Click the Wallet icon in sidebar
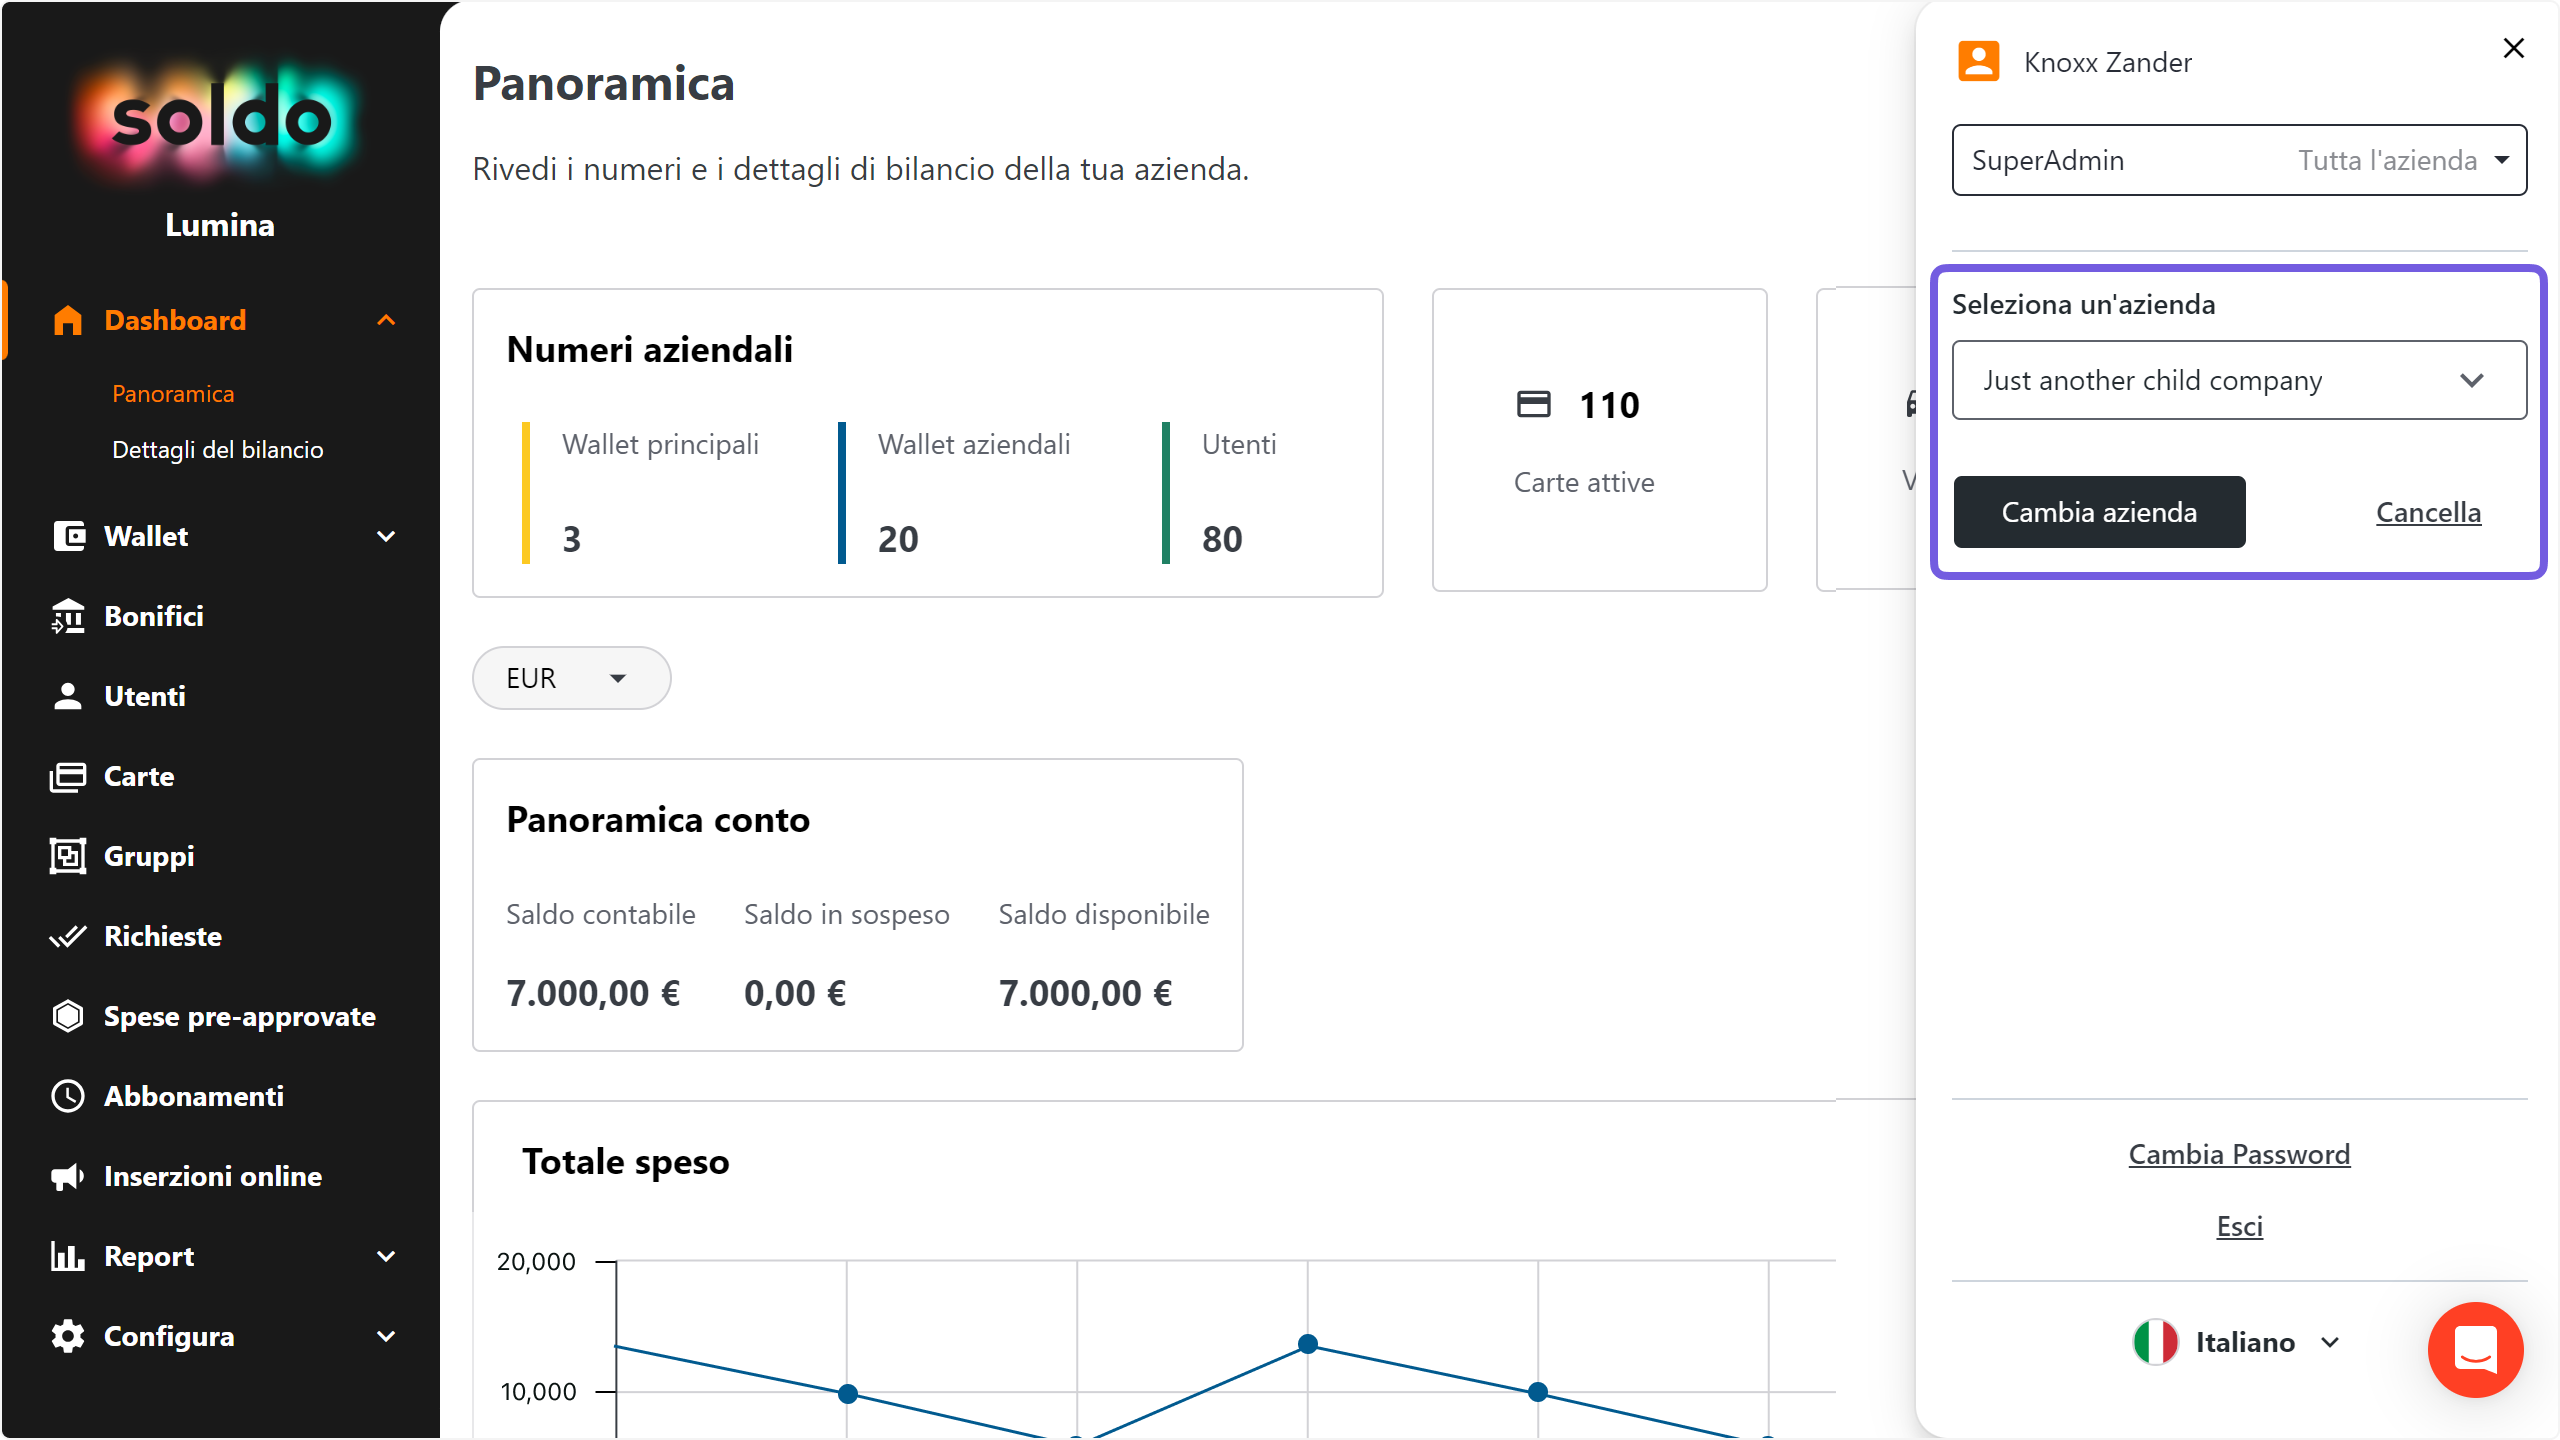The height and width of the screenshot is (1440, 2560). click(68, 536)
